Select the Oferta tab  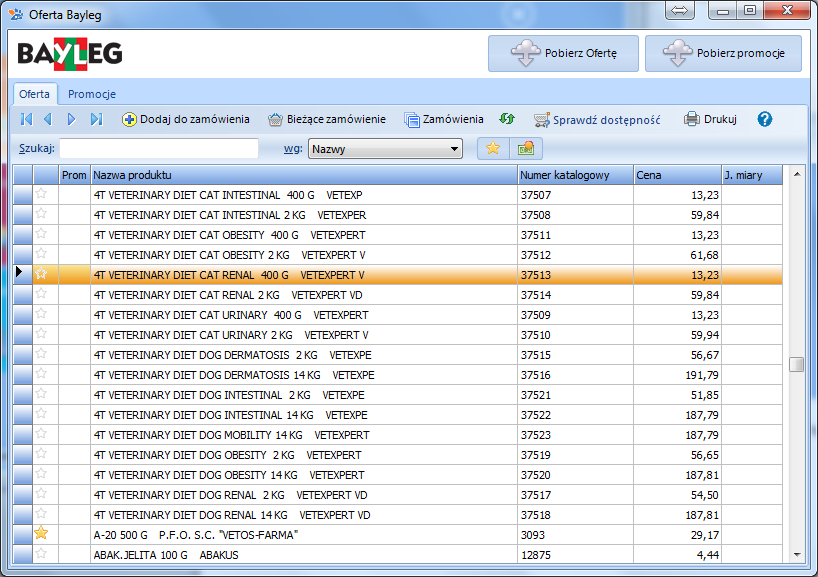click(34, 94)
